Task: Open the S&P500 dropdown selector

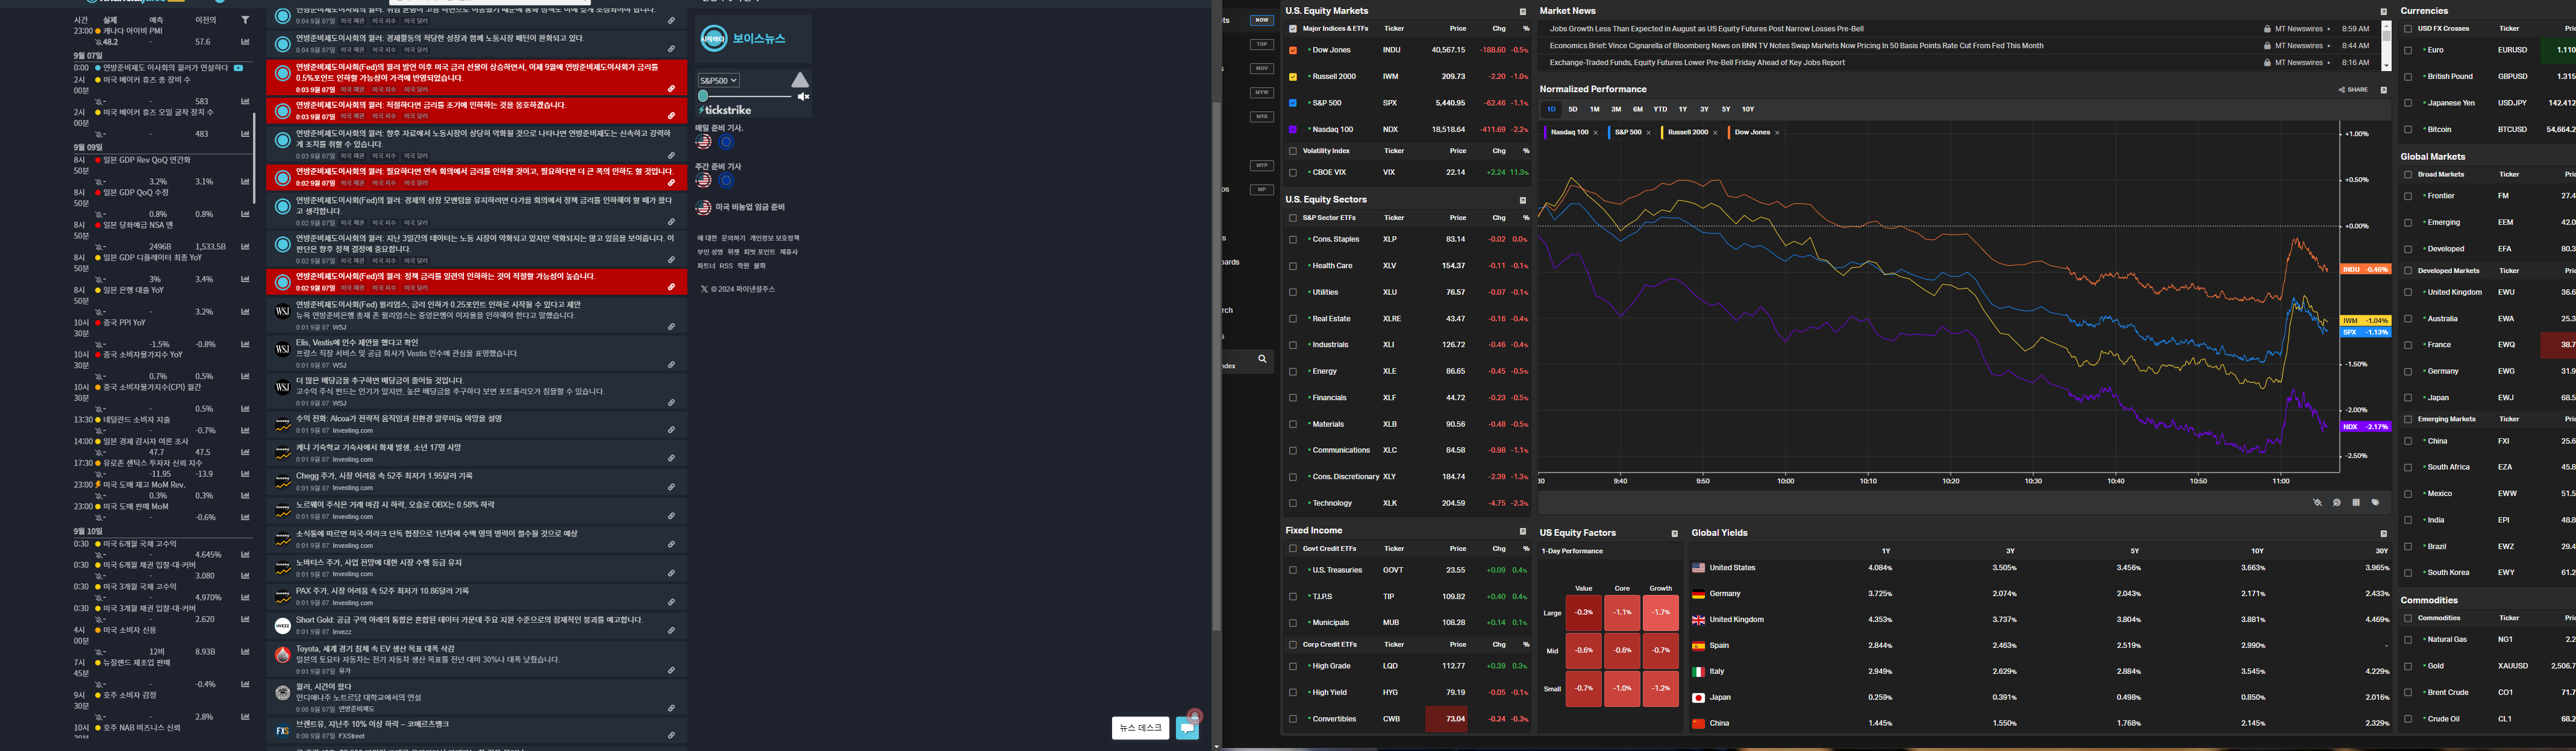Action: (x=718, y=81)
